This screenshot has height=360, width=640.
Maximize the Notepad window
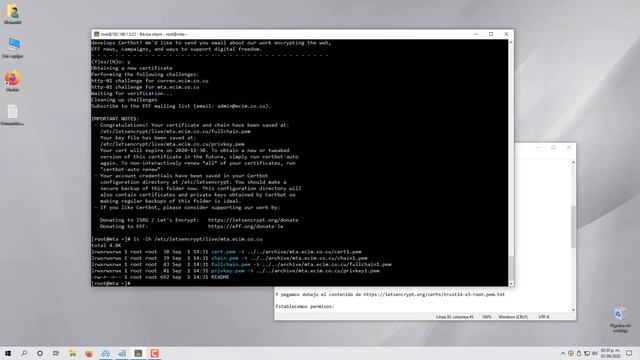pos(553,147)
